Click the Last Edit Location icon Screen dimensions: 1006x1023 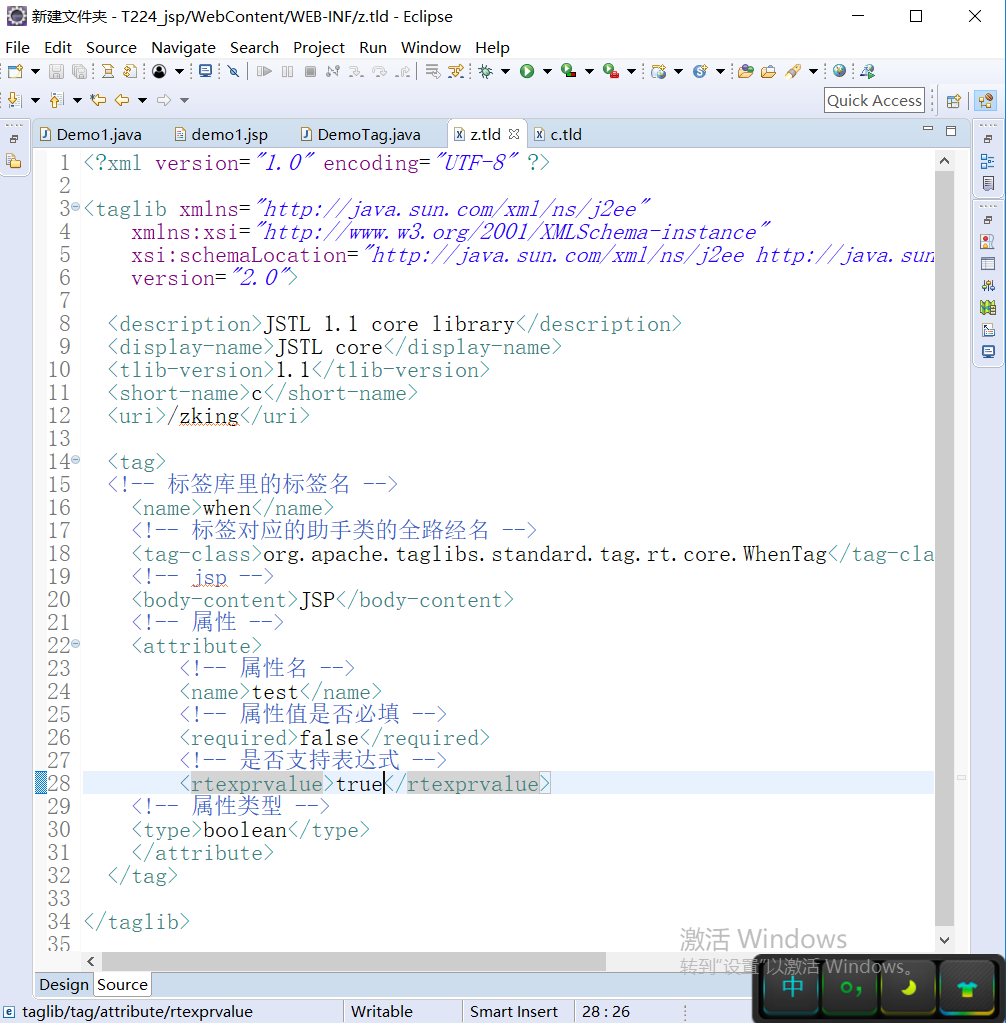(x=99, y=100)
